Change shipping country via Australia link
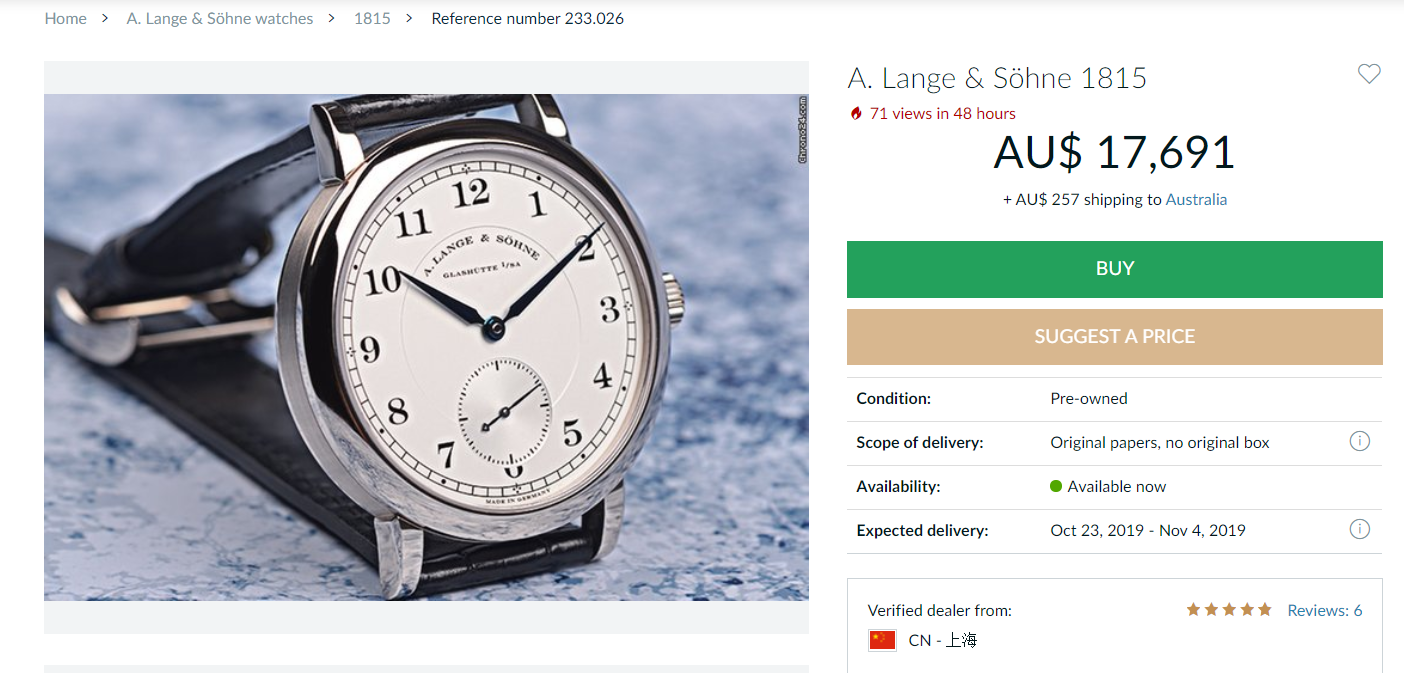Screen dimensions: 1404x673 [1196, 199]
